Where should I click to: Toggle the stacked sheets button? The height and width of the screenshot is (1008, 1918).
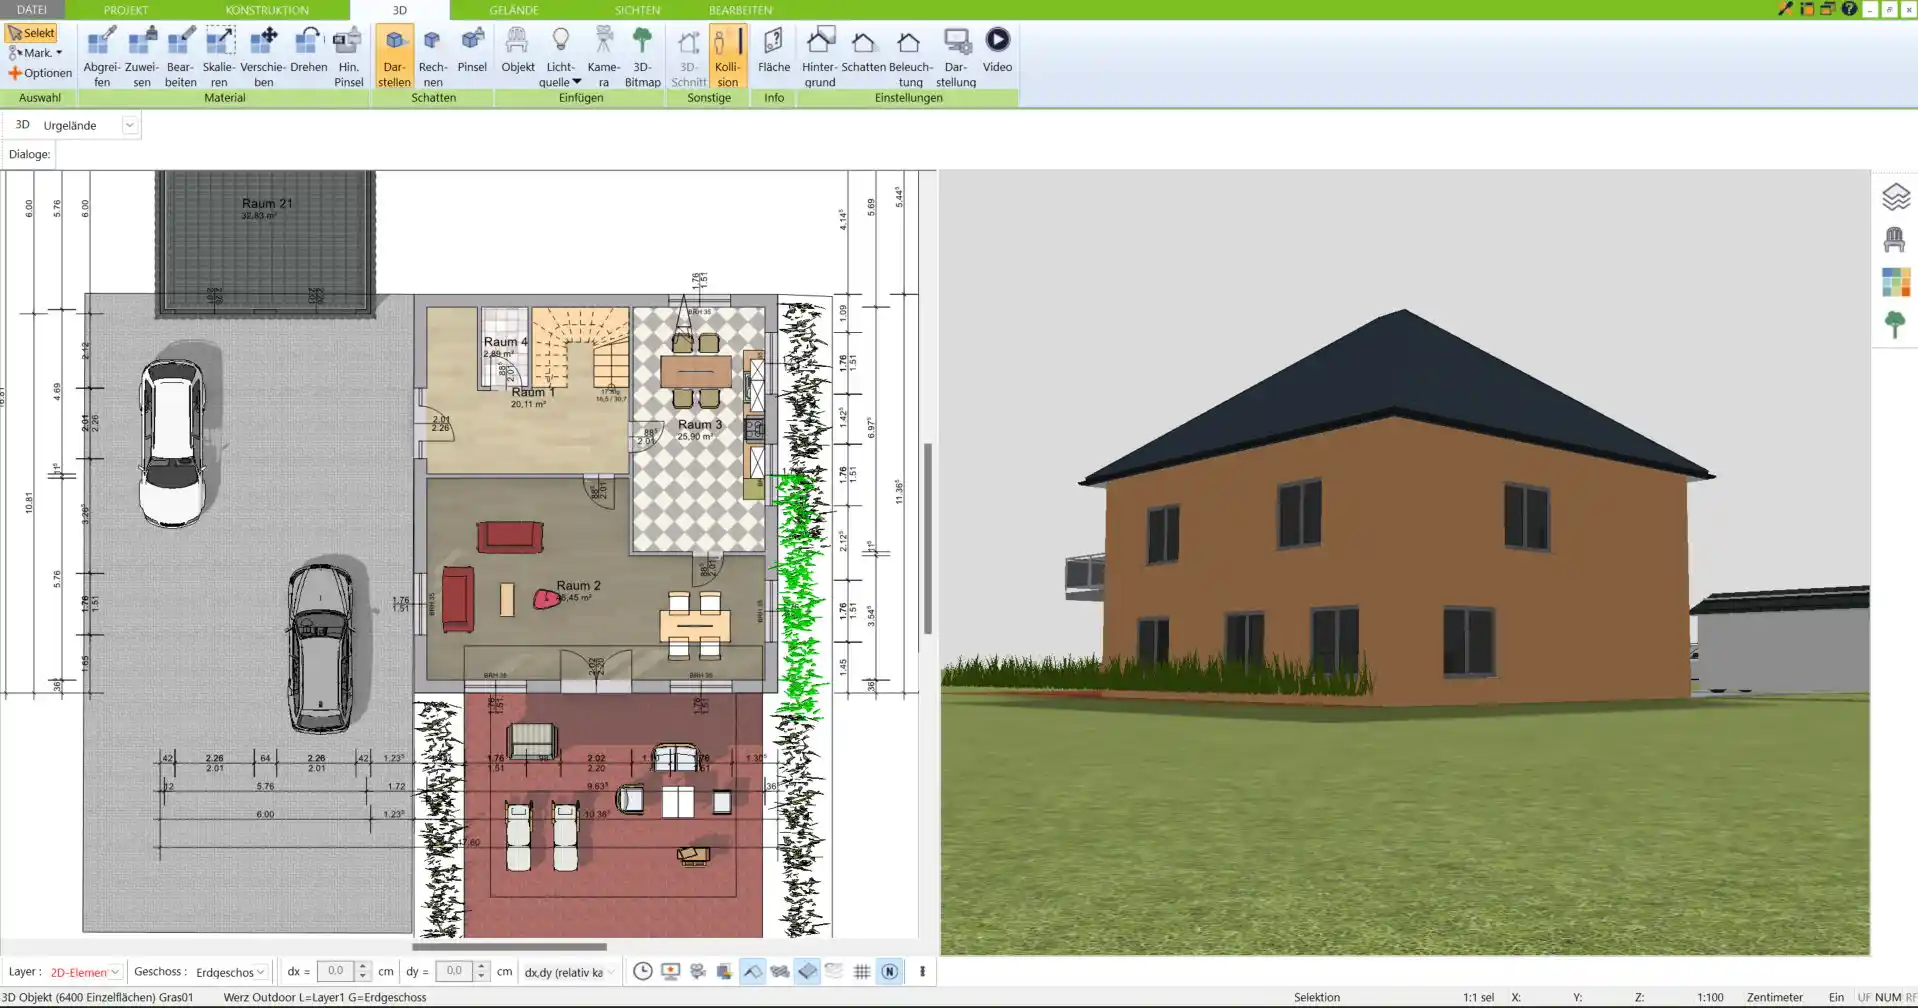[834, 971]
